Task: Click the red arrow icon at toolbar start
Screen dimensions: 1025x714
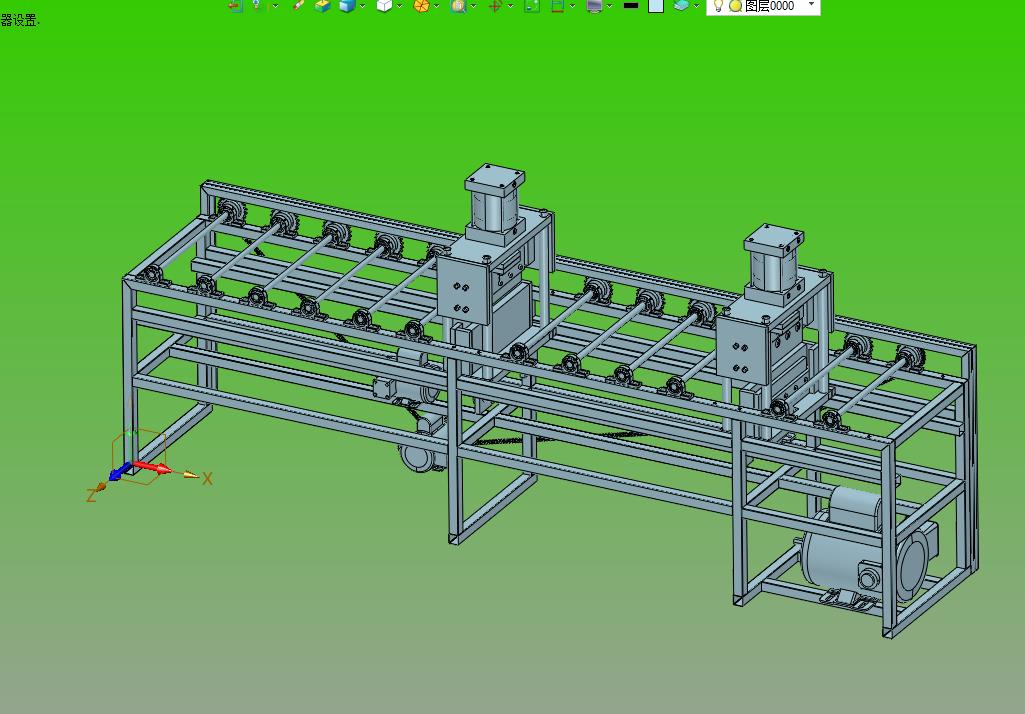Action: [x=235, y=5]
